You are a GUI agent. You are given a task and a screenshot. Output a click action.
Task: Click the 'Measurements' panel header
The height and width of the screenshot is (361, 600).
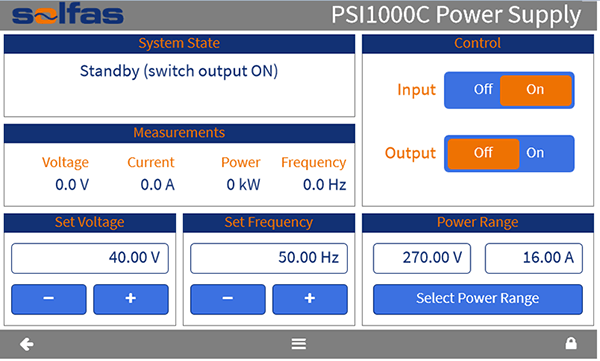click(179, 133)
